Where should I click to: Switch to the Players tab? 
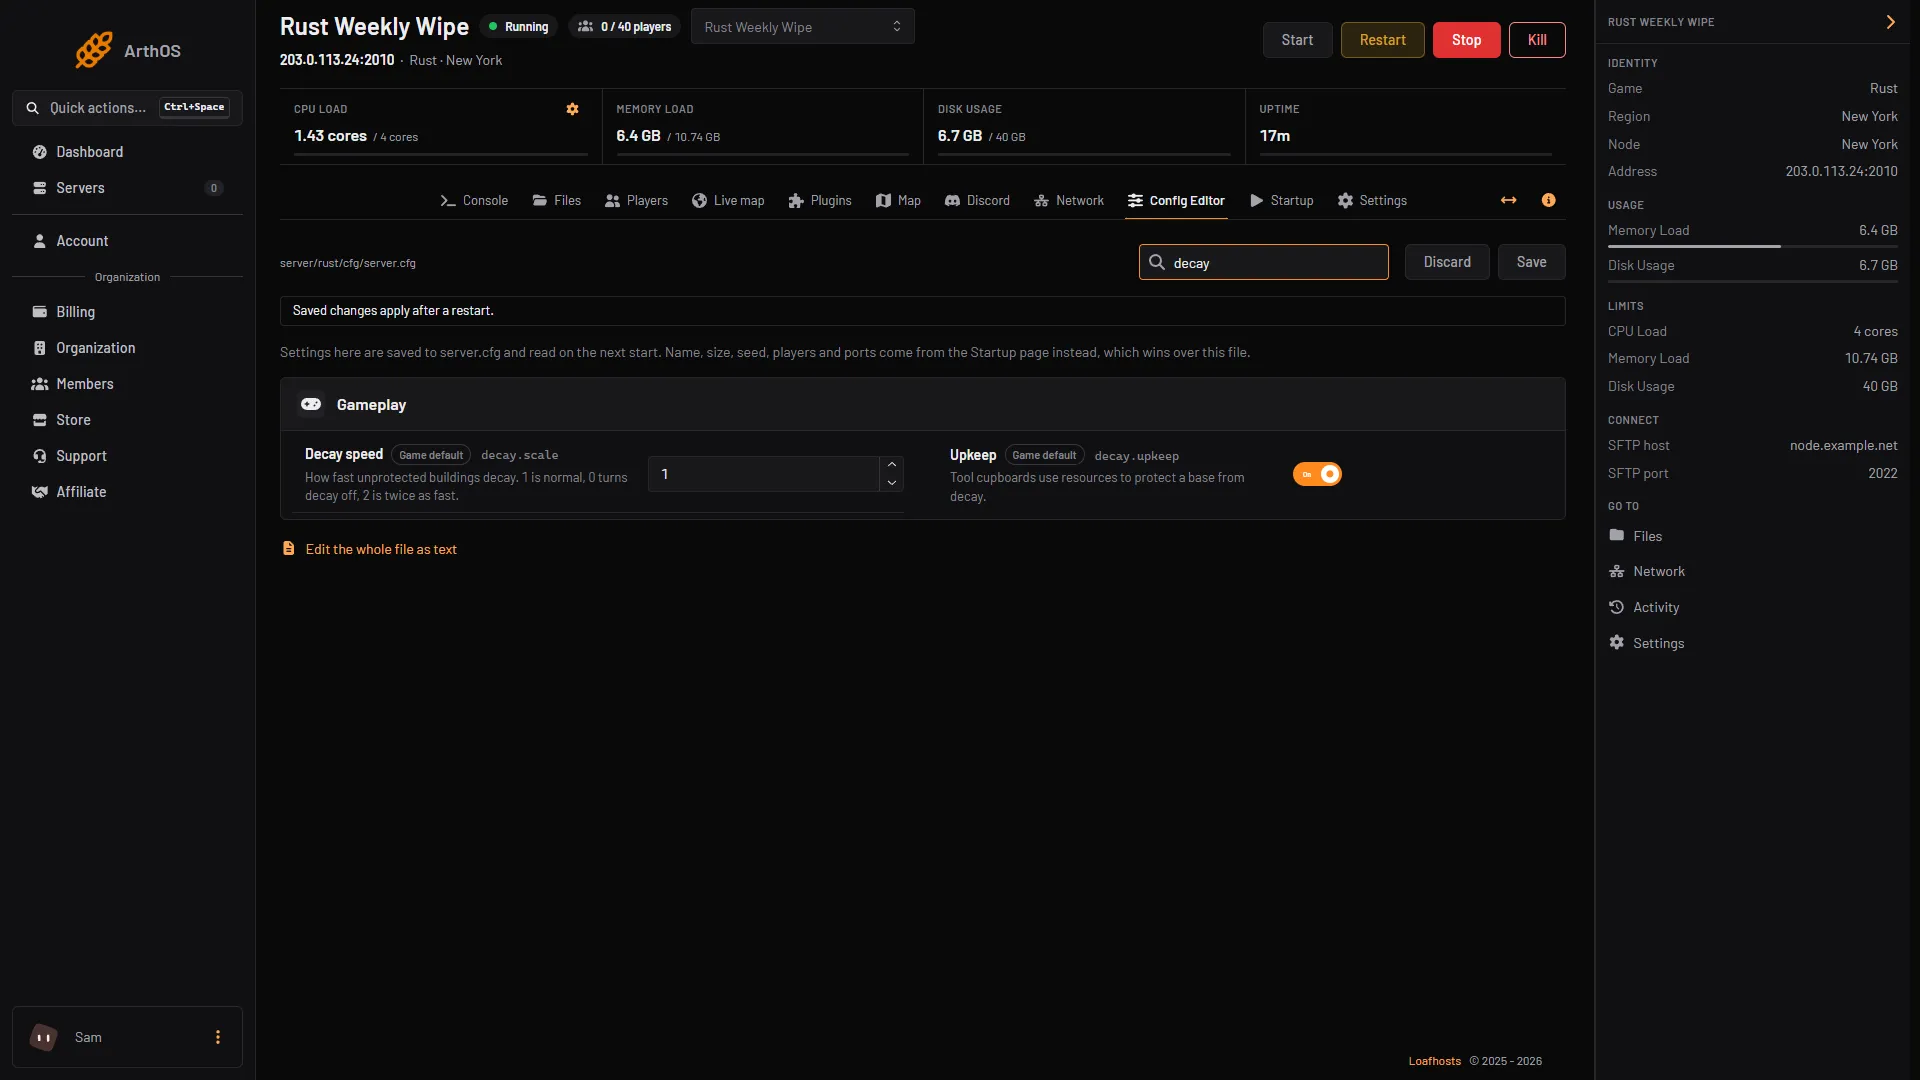tap(636, 201)
